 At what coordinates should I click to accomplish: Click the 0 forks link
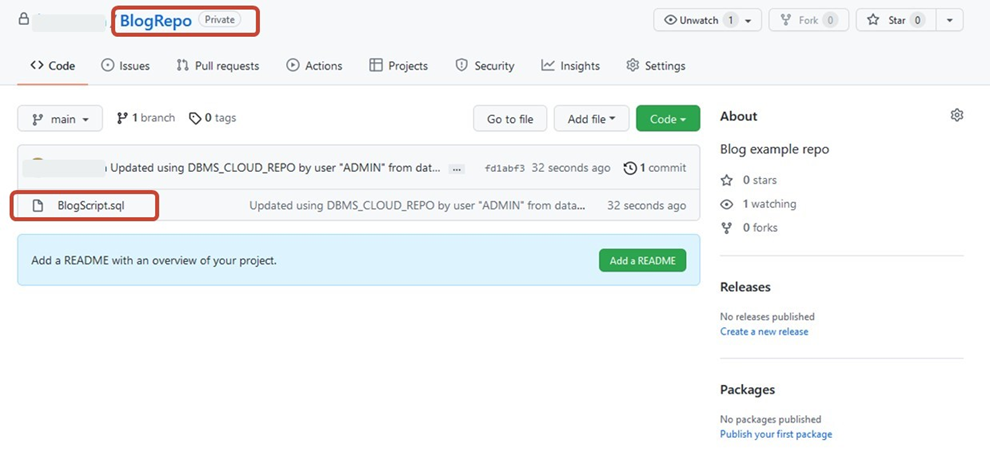click(x=750, y=228)
